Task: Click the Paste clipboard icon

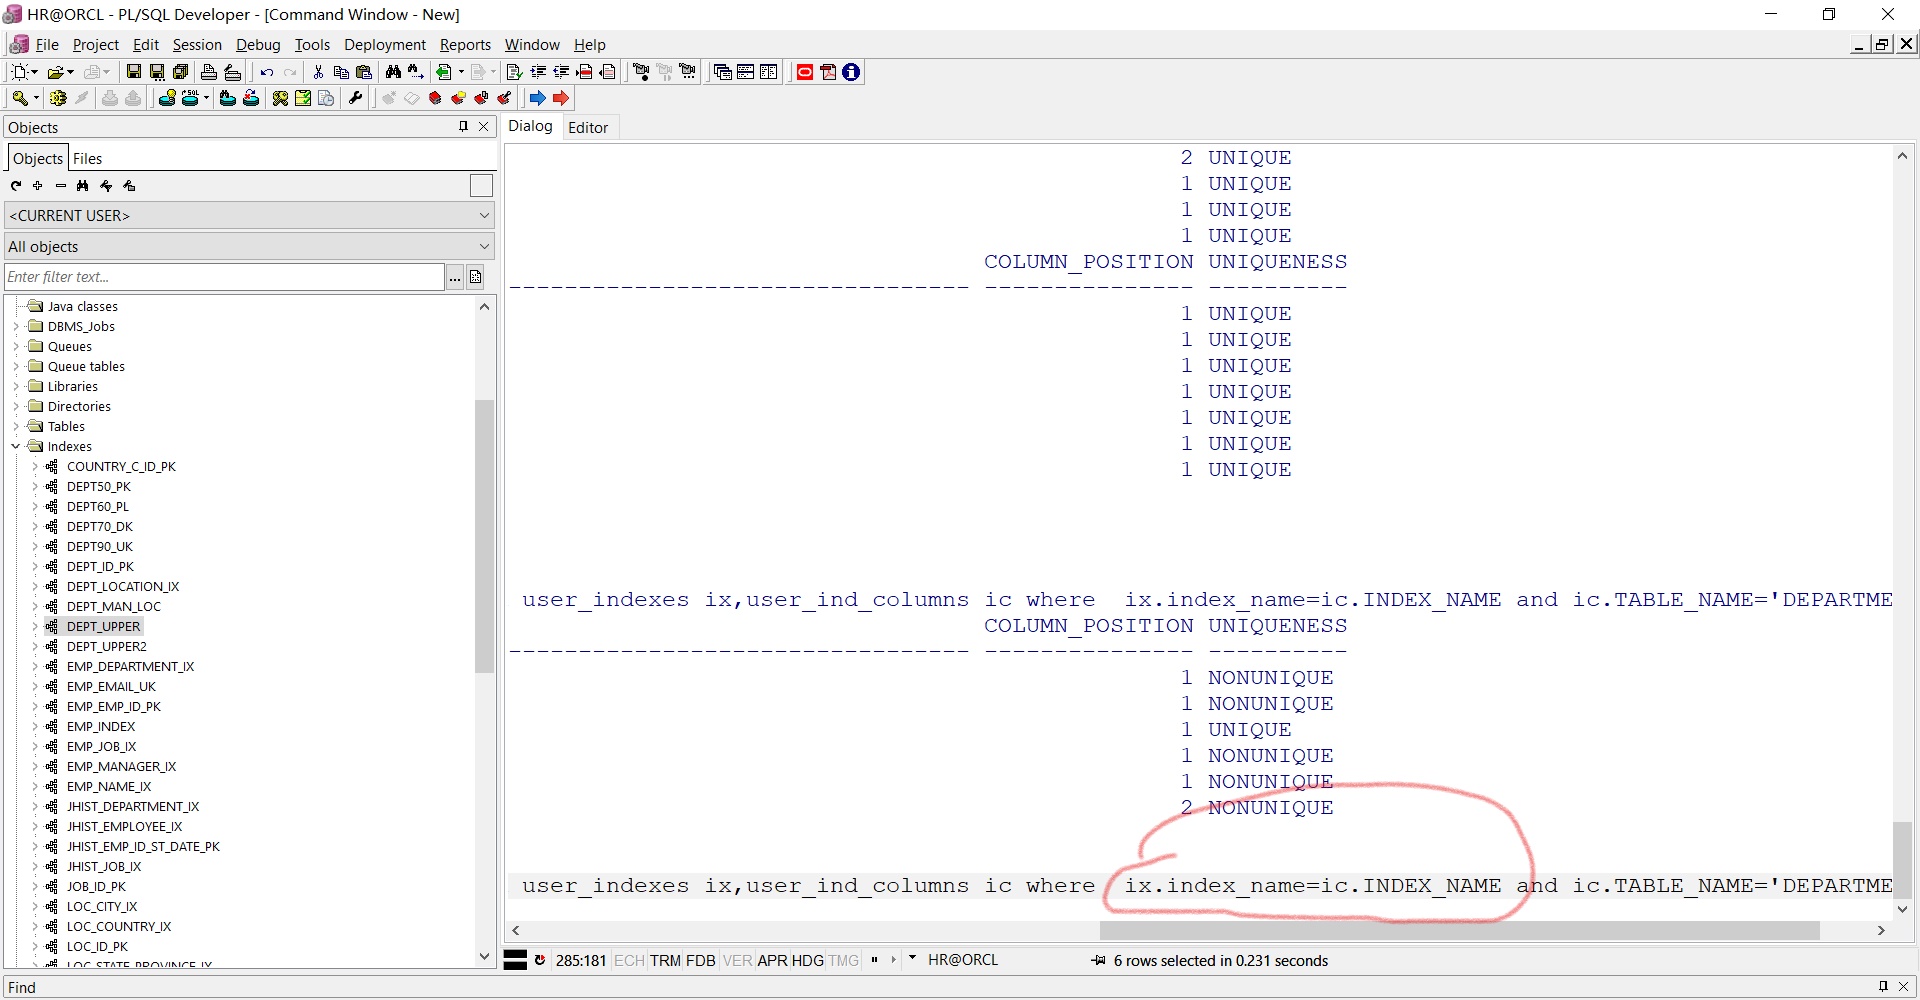Action: click(364, 72)
